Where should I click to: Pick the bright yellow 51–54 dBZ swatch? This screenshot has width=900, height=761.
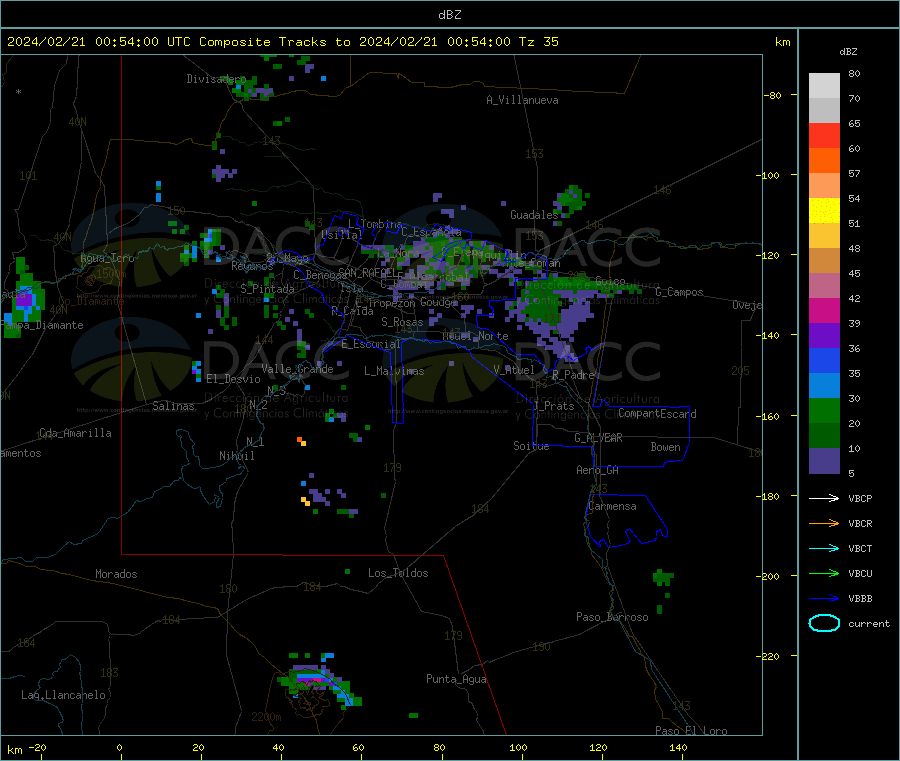pos(824,211)
